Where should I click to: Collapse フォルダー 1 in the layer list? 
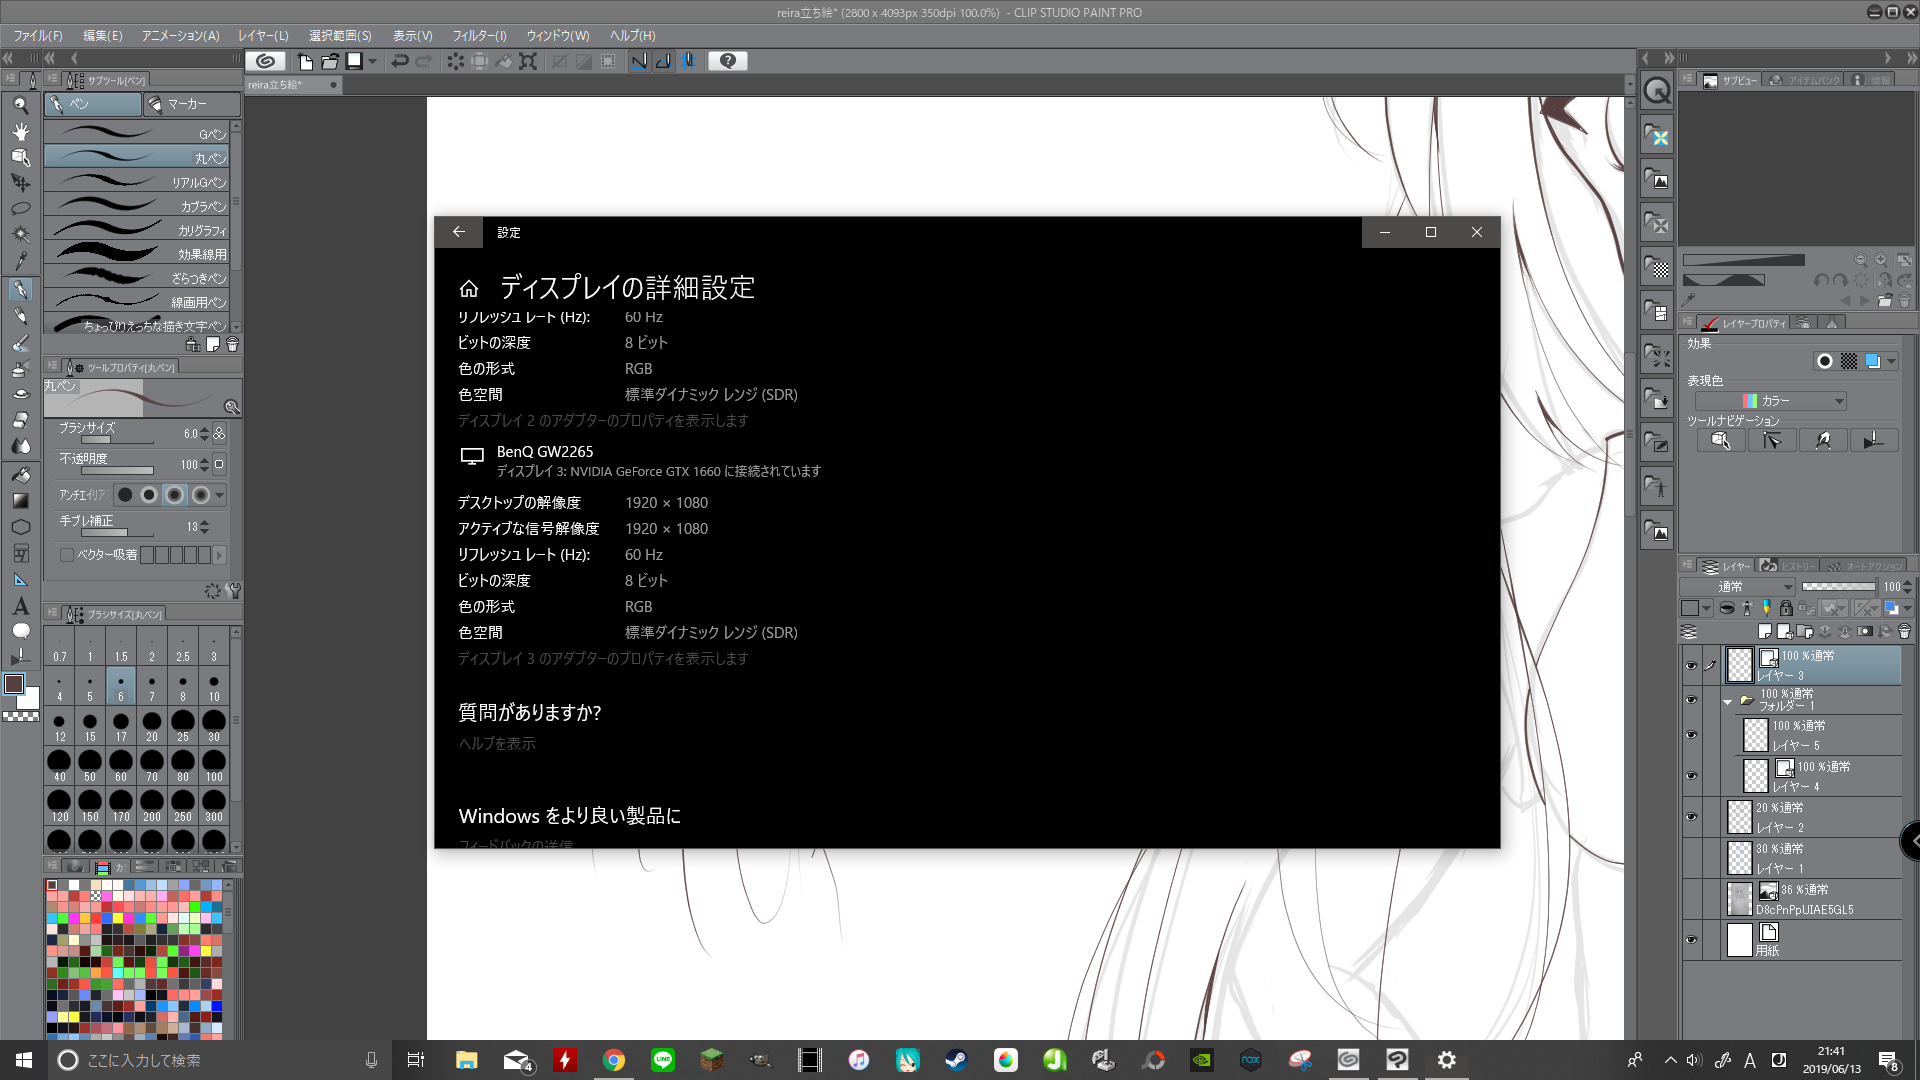point(1727,701)
